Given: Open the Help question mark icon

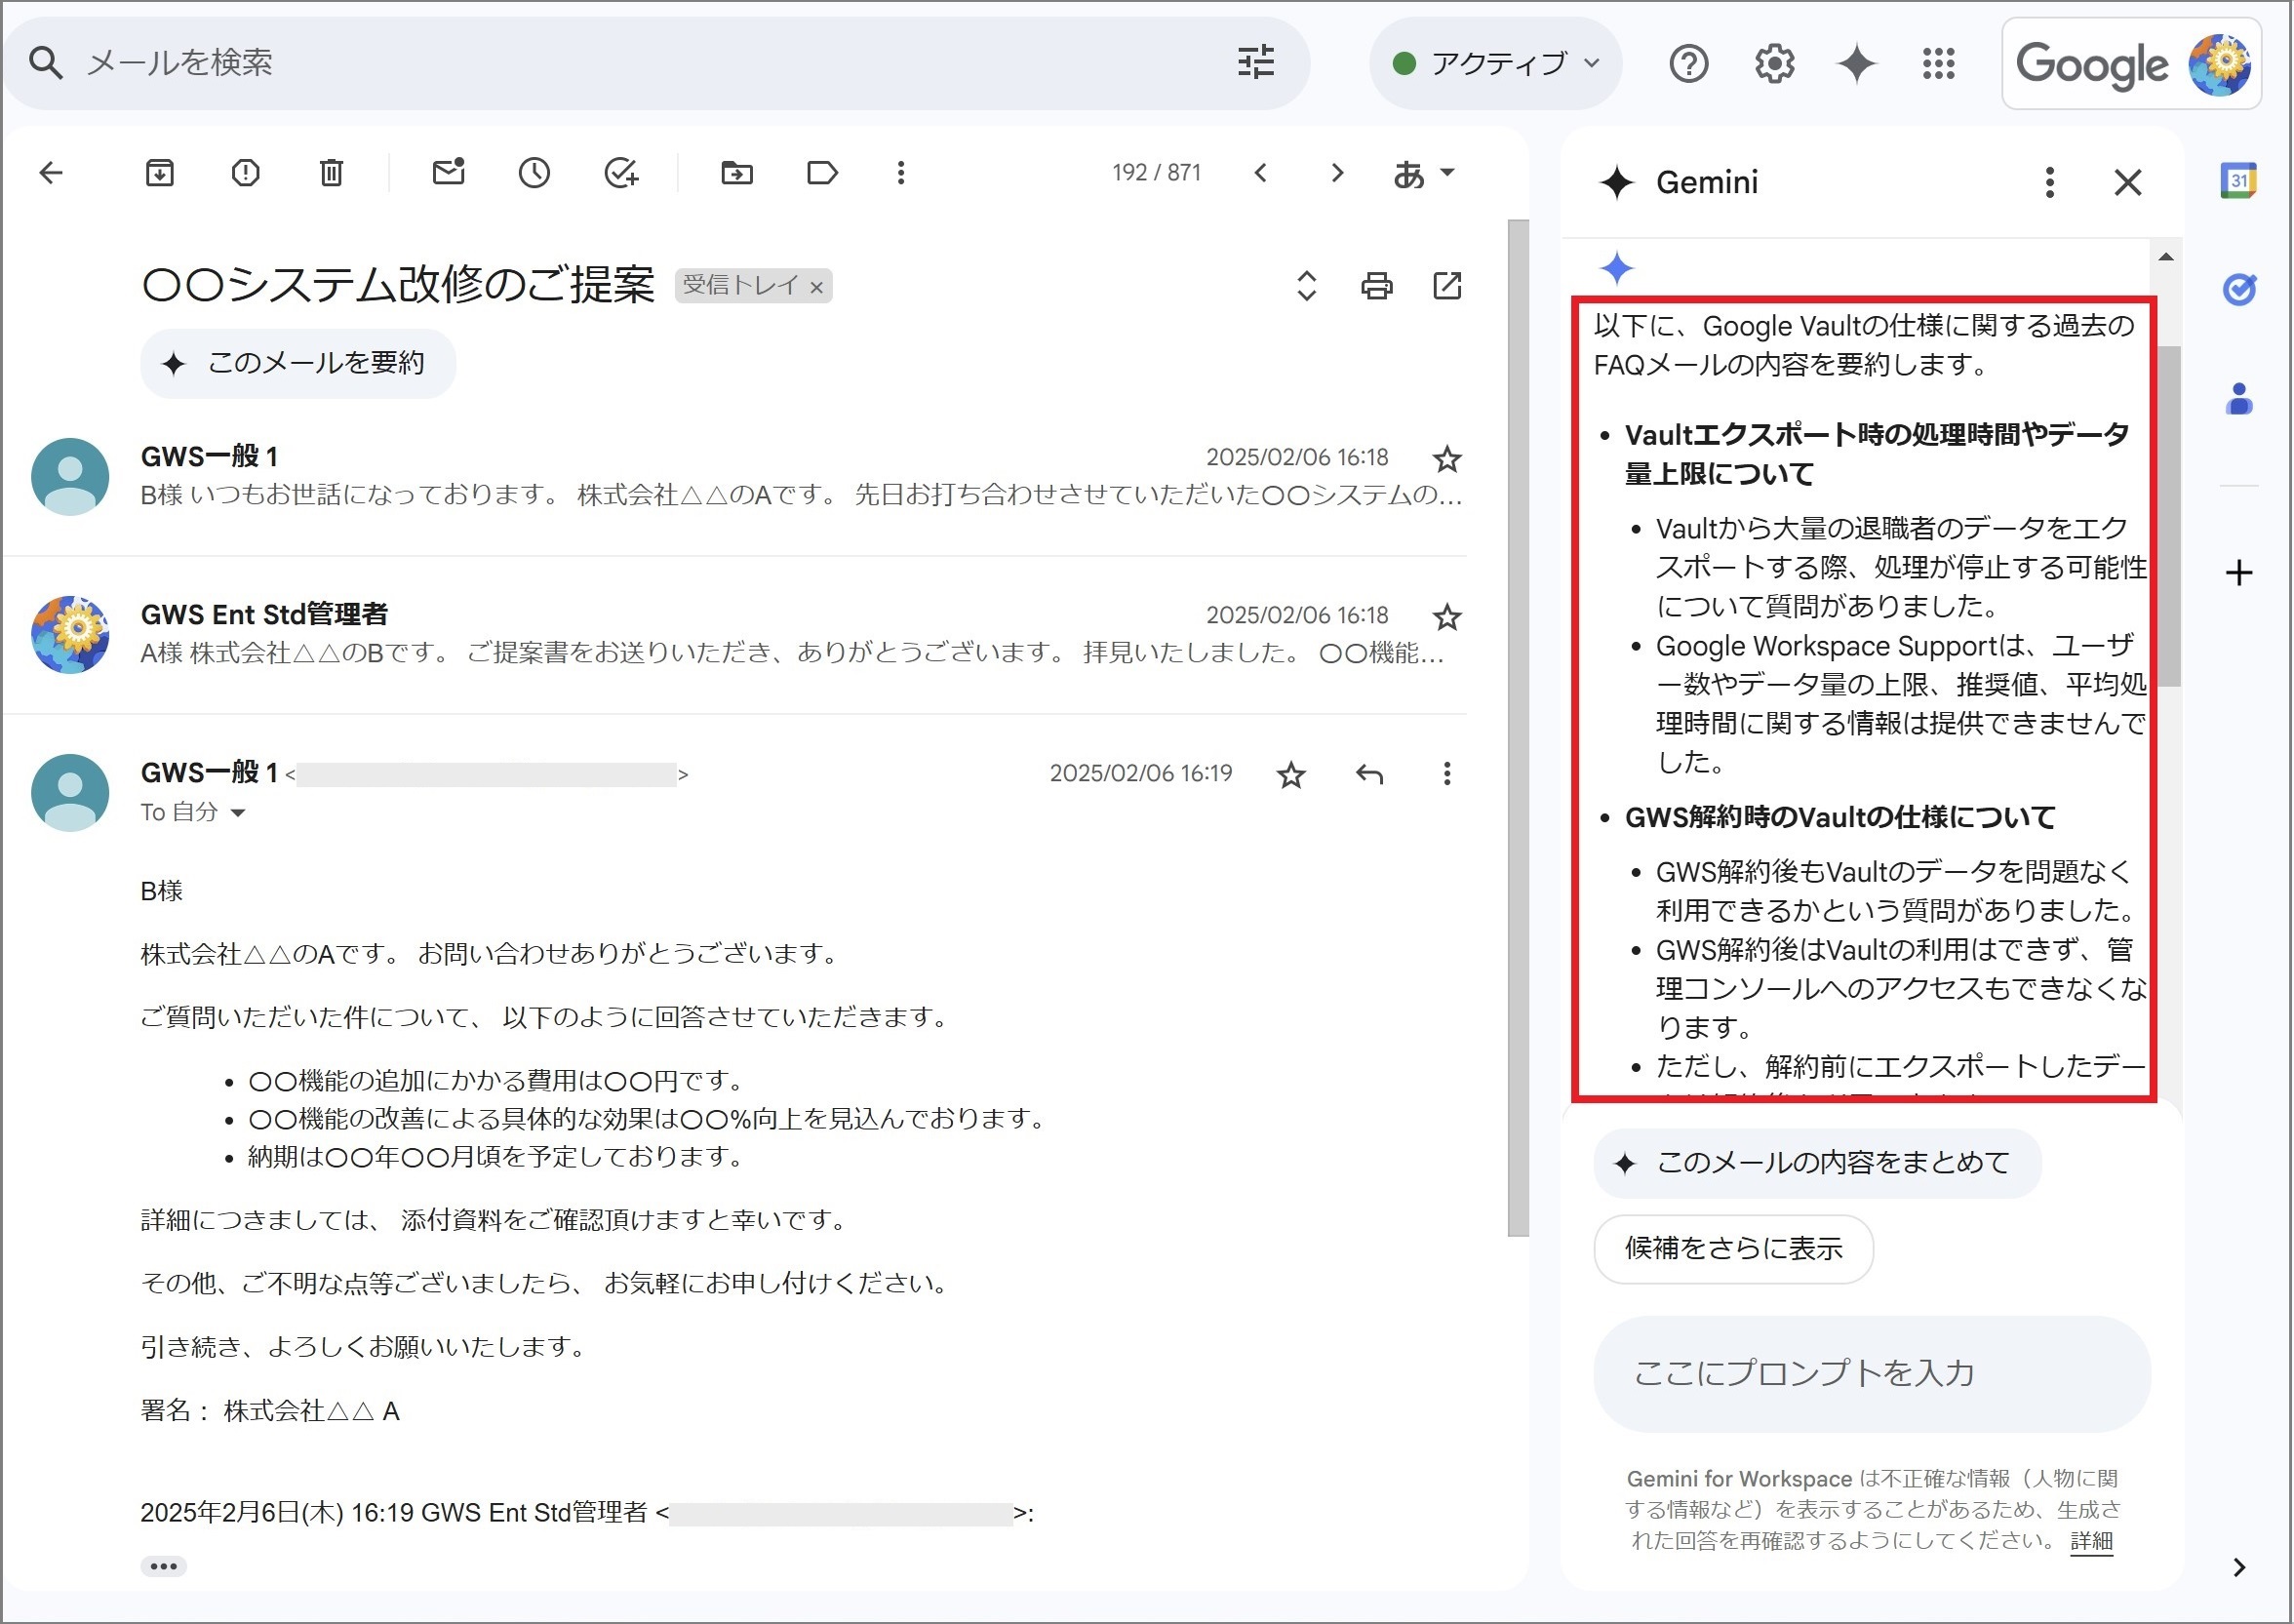Looking at the screenshot, I should point(1689,64).
